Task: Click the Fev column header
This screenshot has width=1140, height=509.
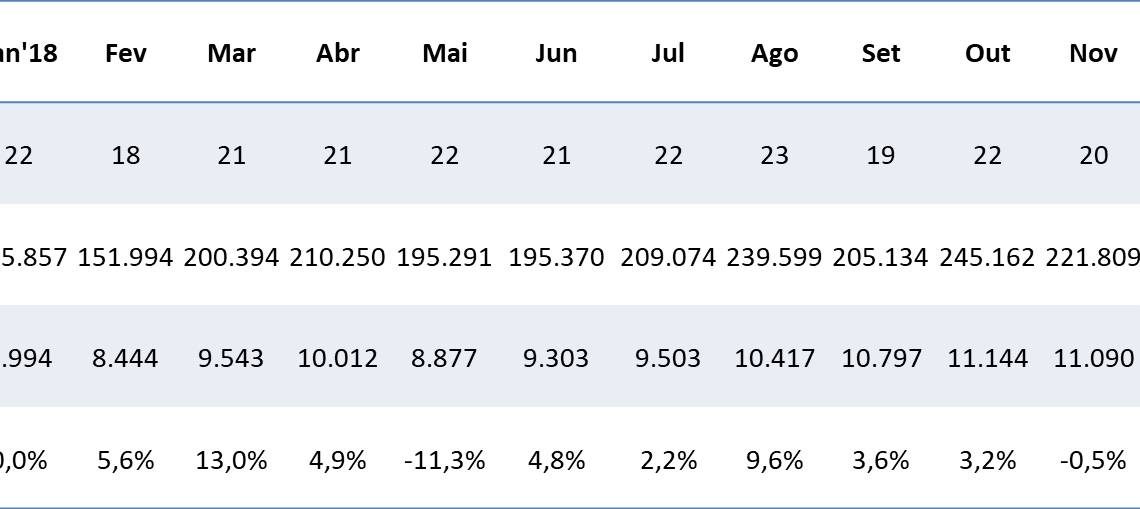Action: coord(126,54)
